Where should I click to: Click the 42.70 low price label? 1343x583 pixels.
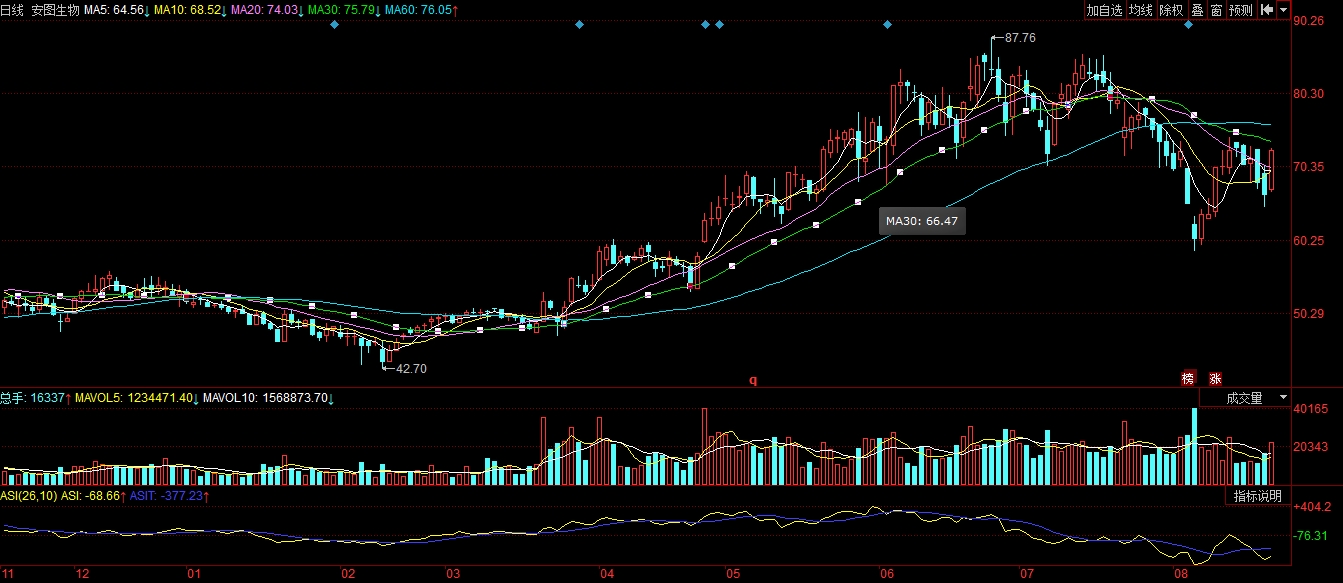tap(411, 368)
